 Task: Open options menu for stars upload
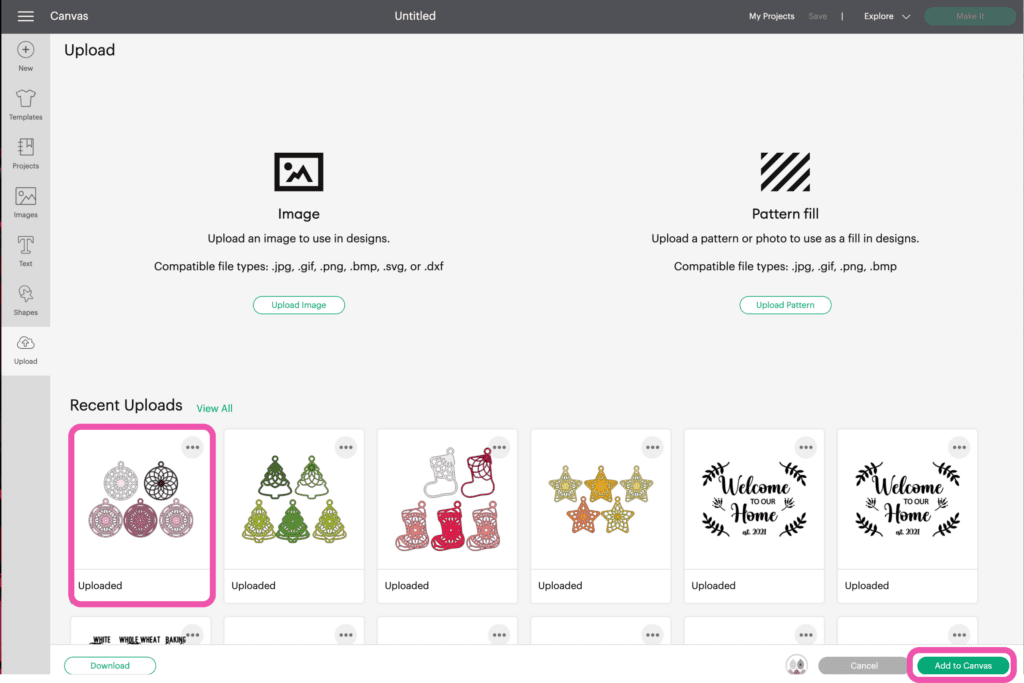click(x=652, y=447)
